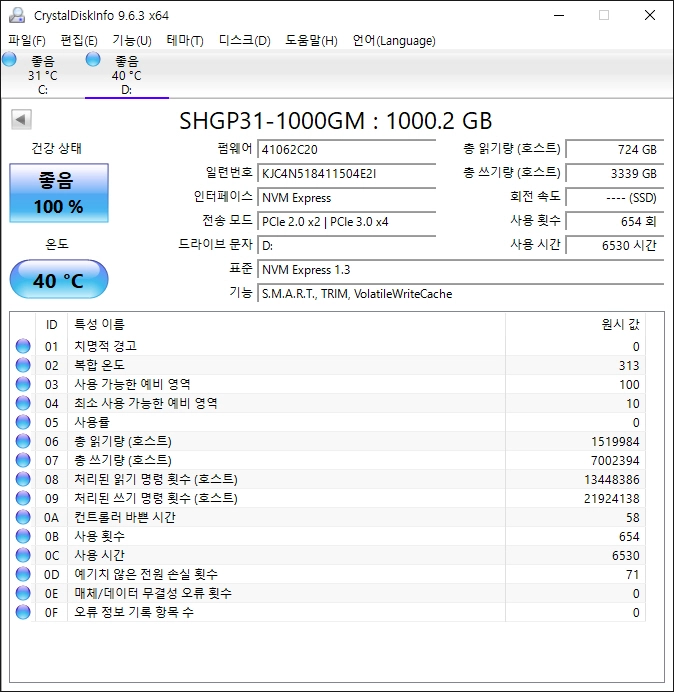Click the standard field NVM Express 1.3
The width and height of the screenshot is (674, 692).
click(x=460, y=270)
